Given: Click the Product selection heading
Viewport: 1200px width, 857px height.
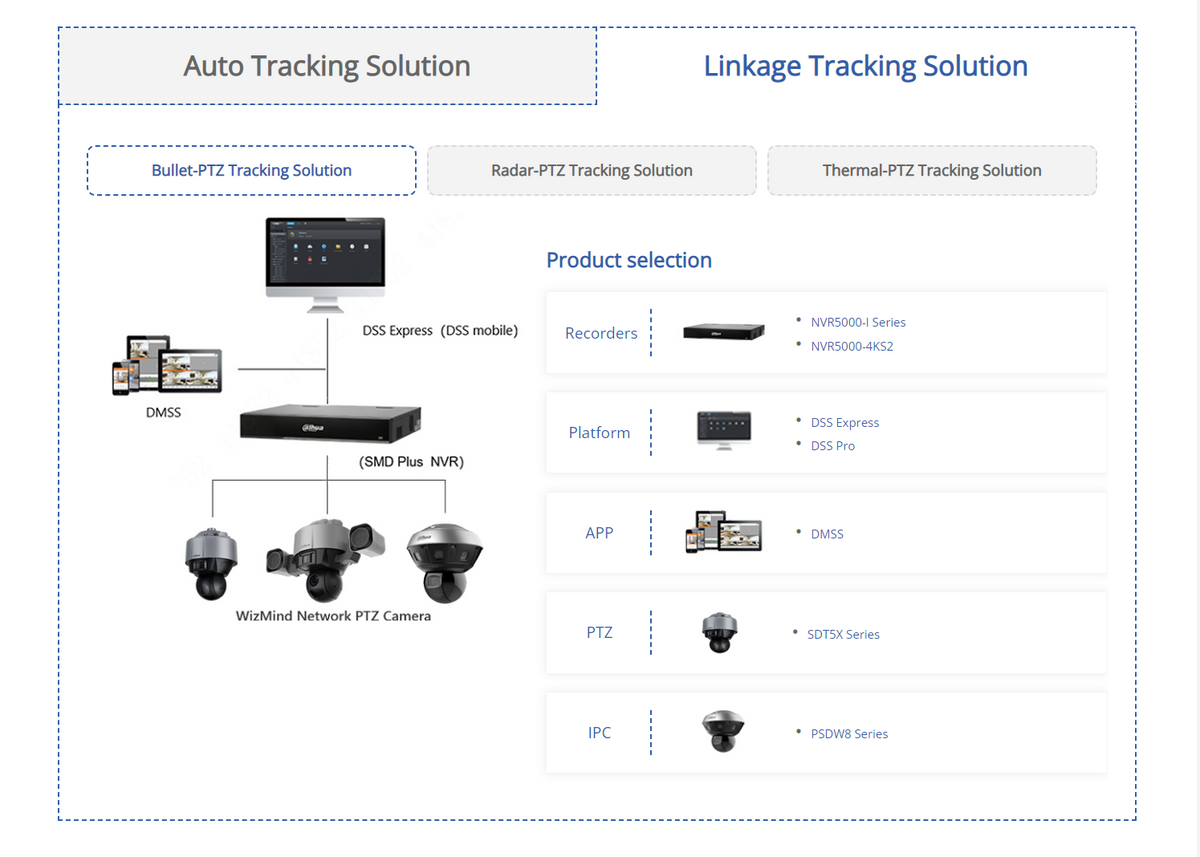Looking at the screenshot, I should point(629,260).
